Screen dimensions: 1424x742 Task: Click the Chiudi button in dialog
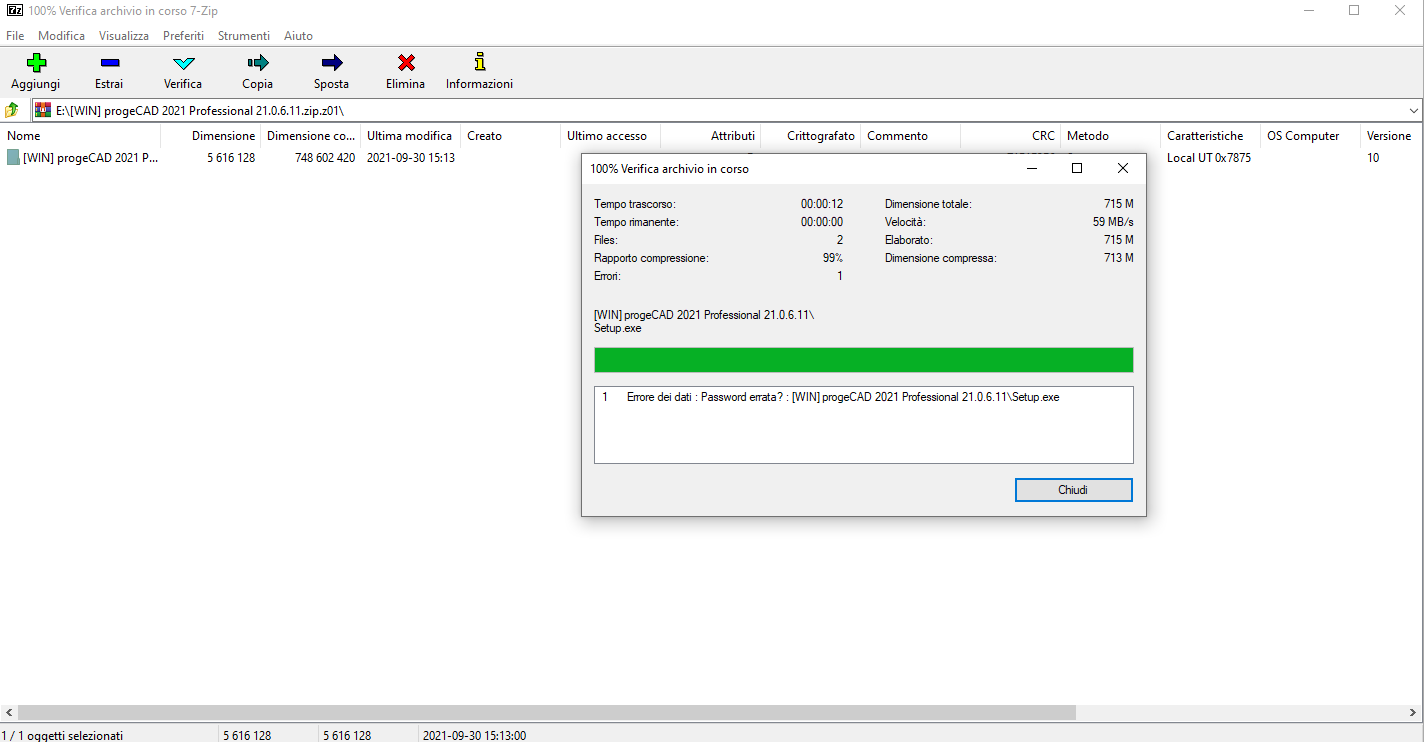click(1073, 490)
